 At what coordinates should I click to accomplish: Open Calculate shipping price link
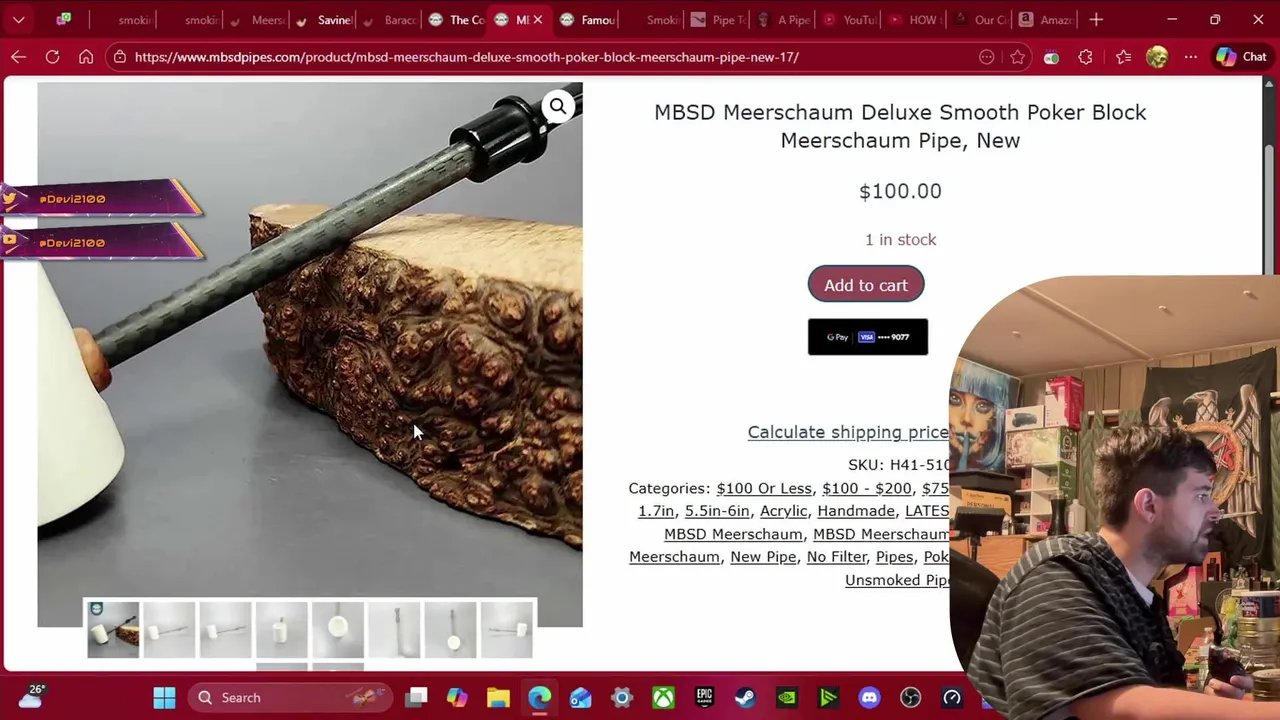[848, 432]
